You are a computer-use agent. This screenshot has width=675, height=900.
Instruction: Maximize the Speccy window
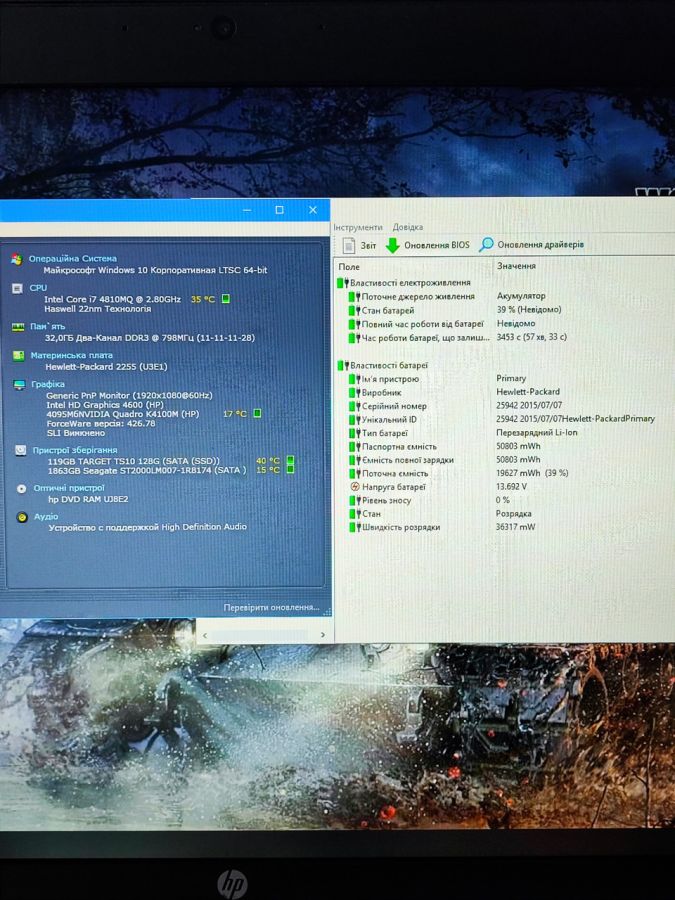[280, 210]
